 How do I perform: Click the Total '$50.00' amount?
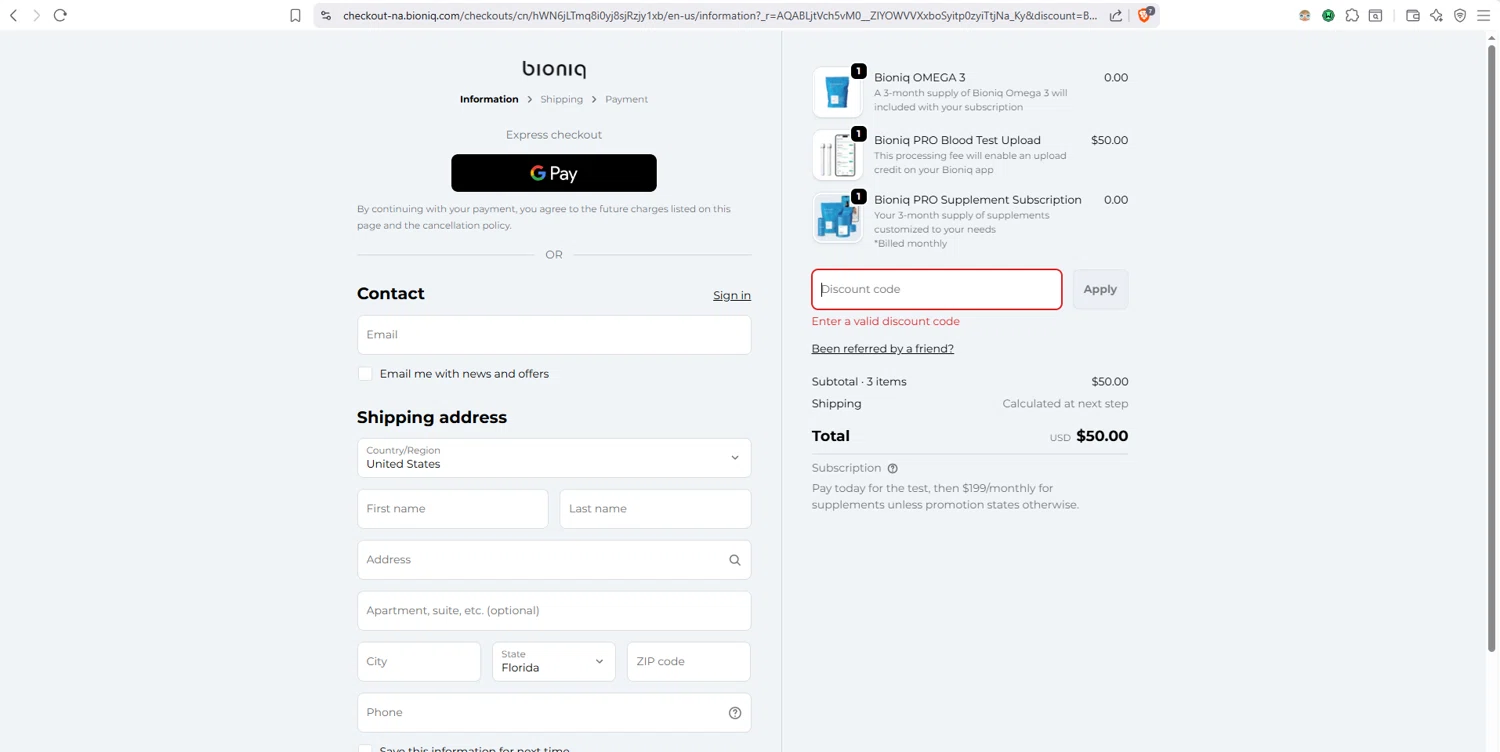[1102, 436]
